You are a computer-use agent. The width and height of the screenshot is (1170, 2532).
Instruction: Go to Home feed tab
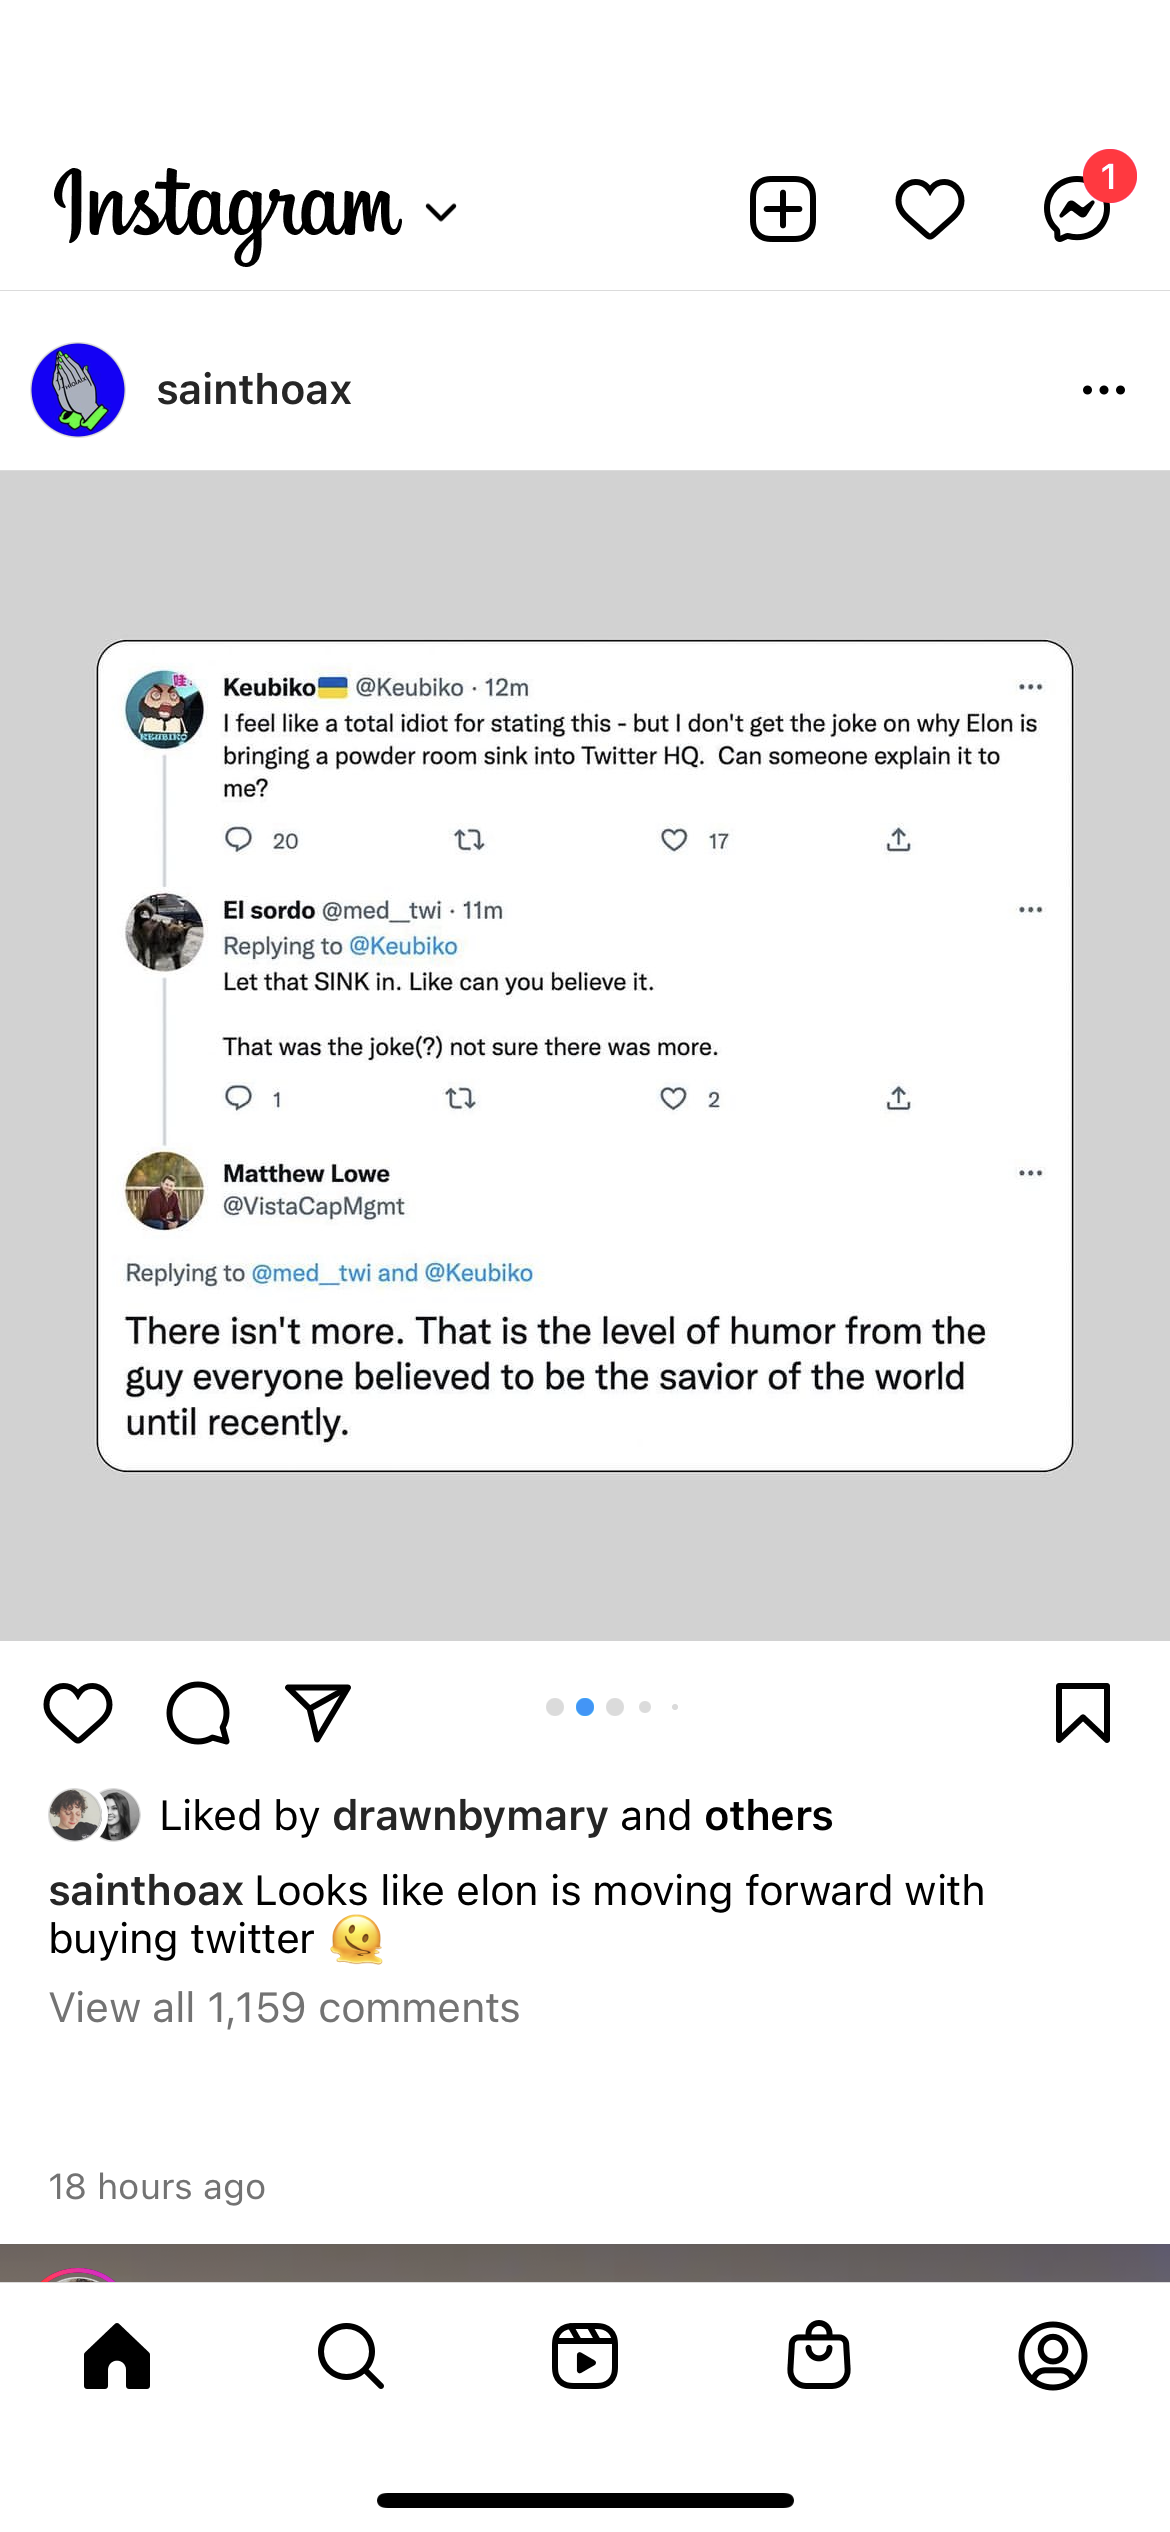[x=117, y=2356]
